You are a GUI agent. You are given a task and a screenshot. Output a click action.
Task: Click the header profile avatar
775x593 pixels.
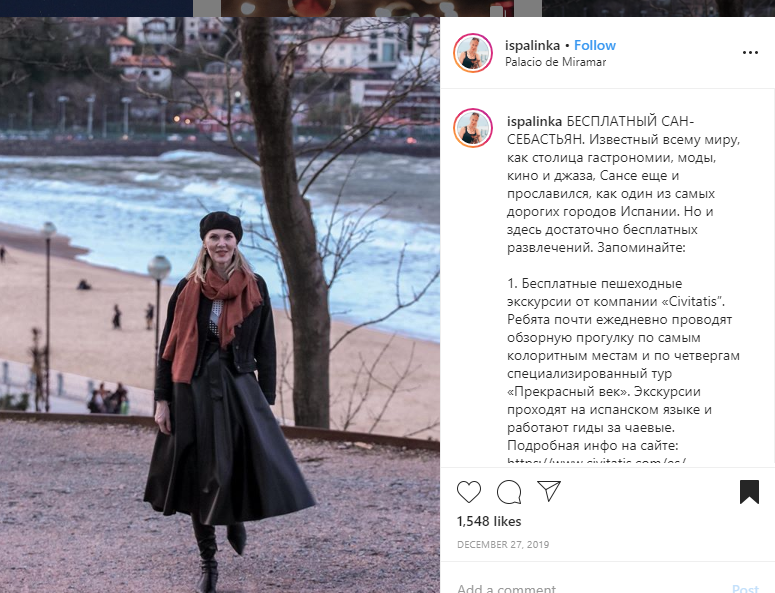click(473, 53)
